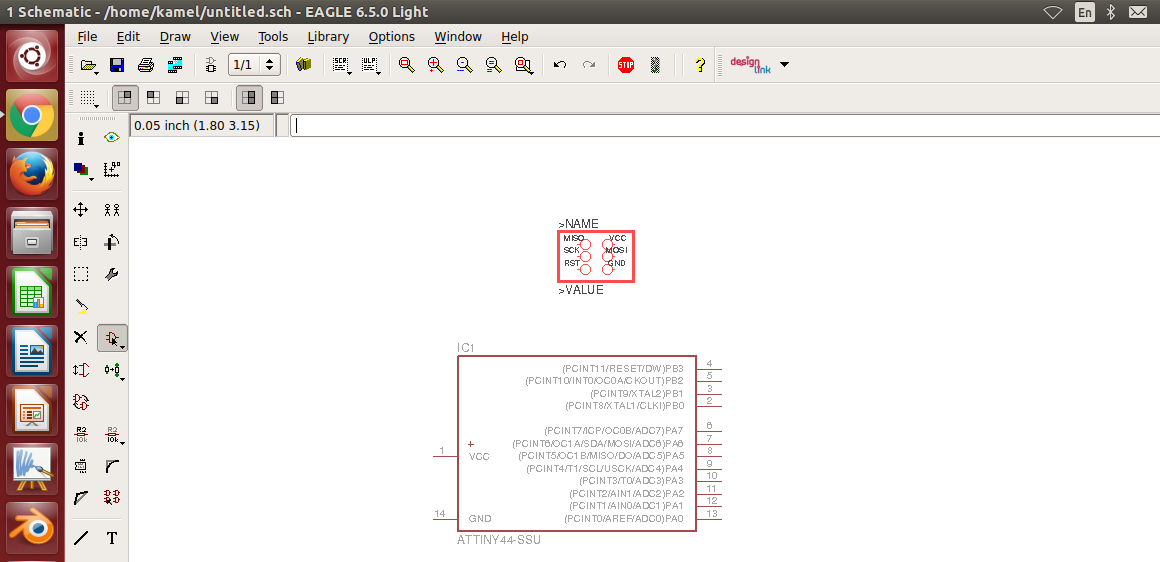1160x562 pixels.
Task: Click the red STOP icon
Action: click(x=626, y=65)
